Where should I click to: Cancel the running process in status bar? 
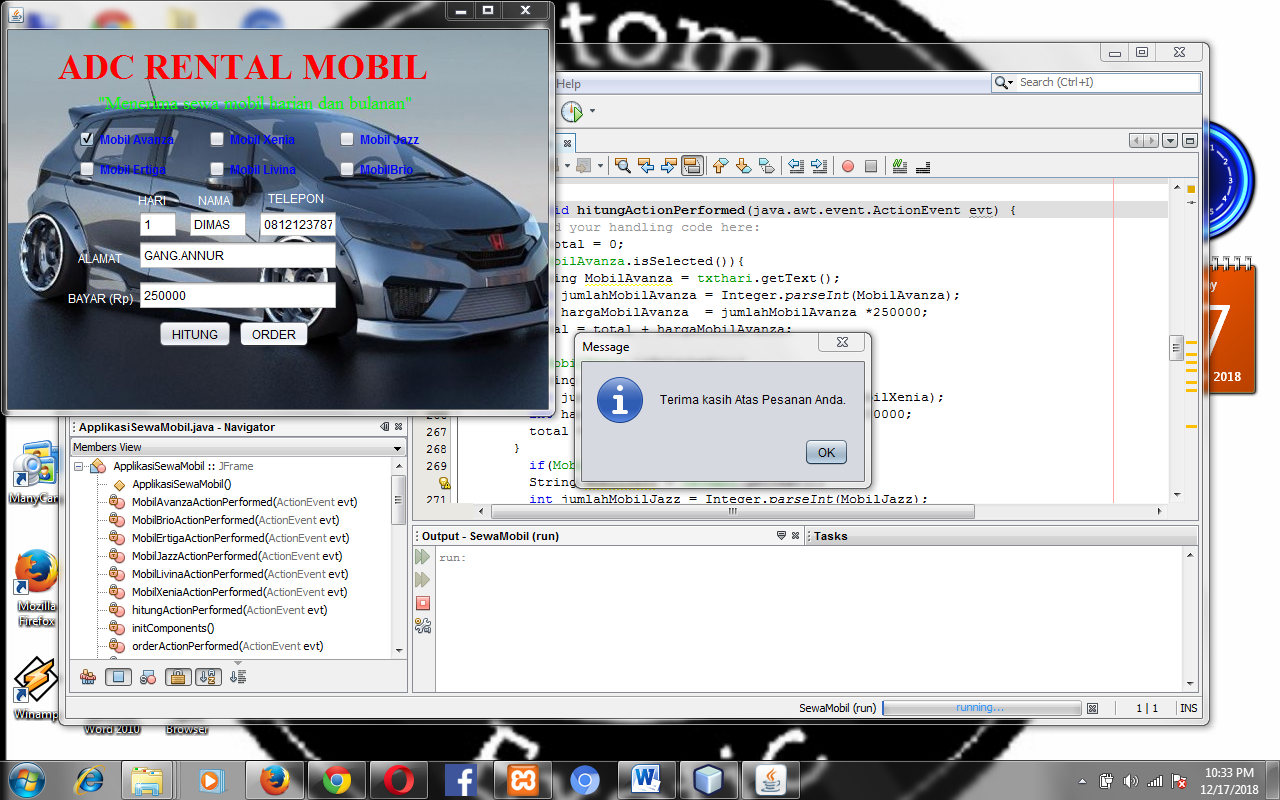(1092, 708)
